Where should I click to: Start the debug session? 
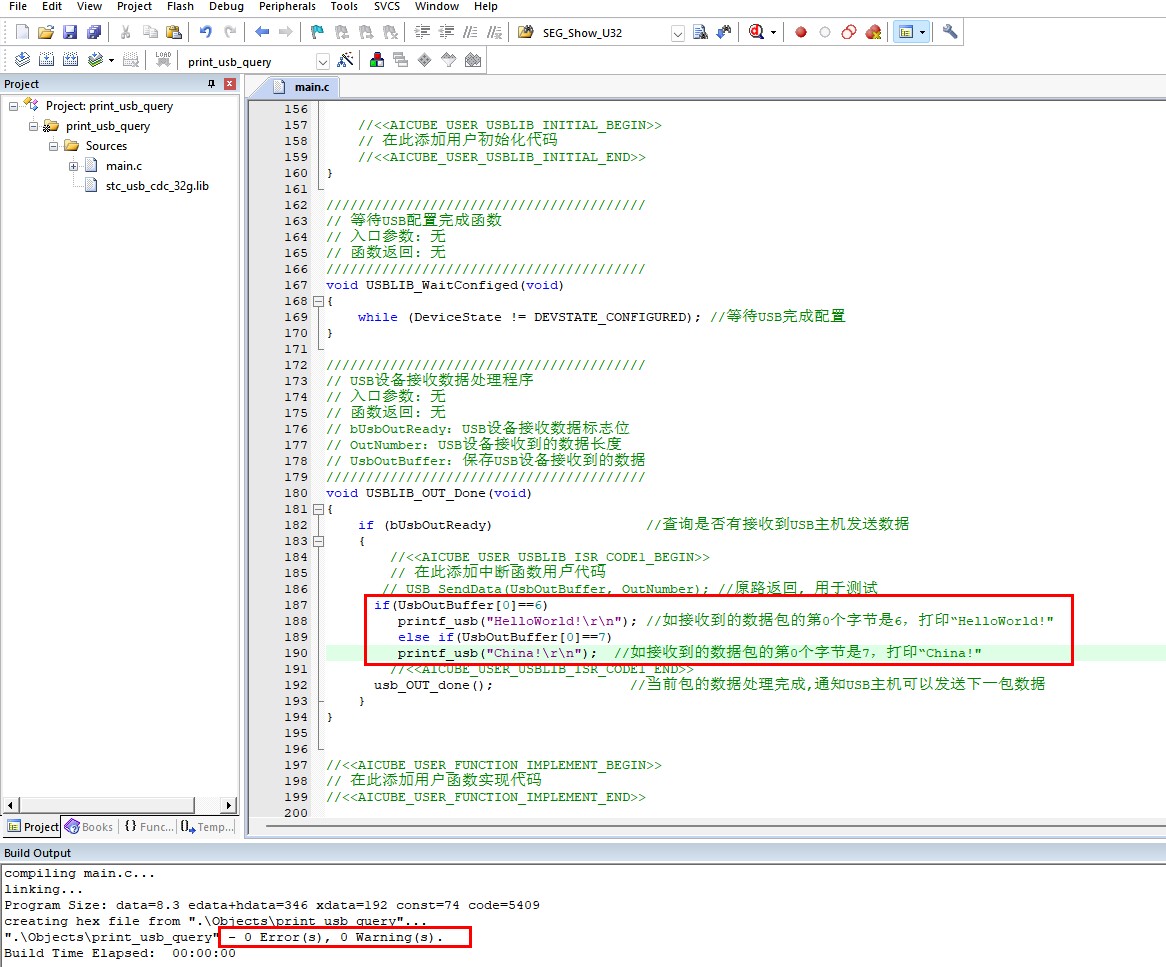[x=756, y=32]
